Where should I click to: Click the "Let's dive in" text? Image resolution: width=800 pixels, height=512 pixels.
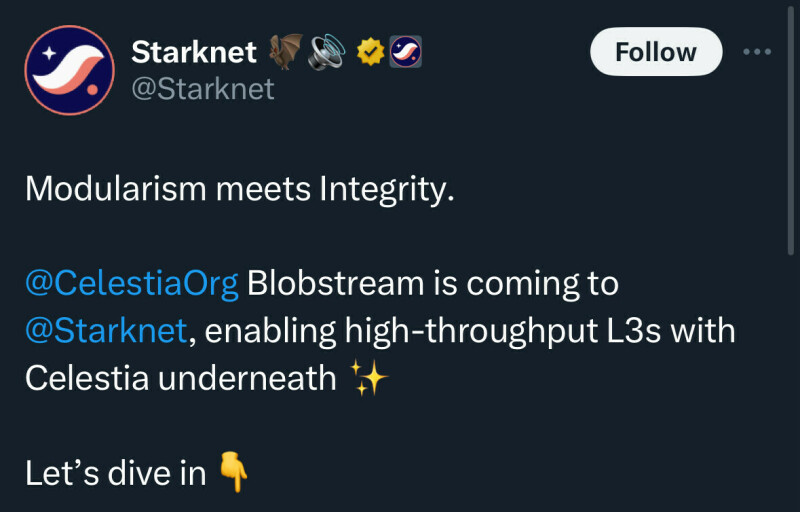pyautogui.click(x=115, y=473)
